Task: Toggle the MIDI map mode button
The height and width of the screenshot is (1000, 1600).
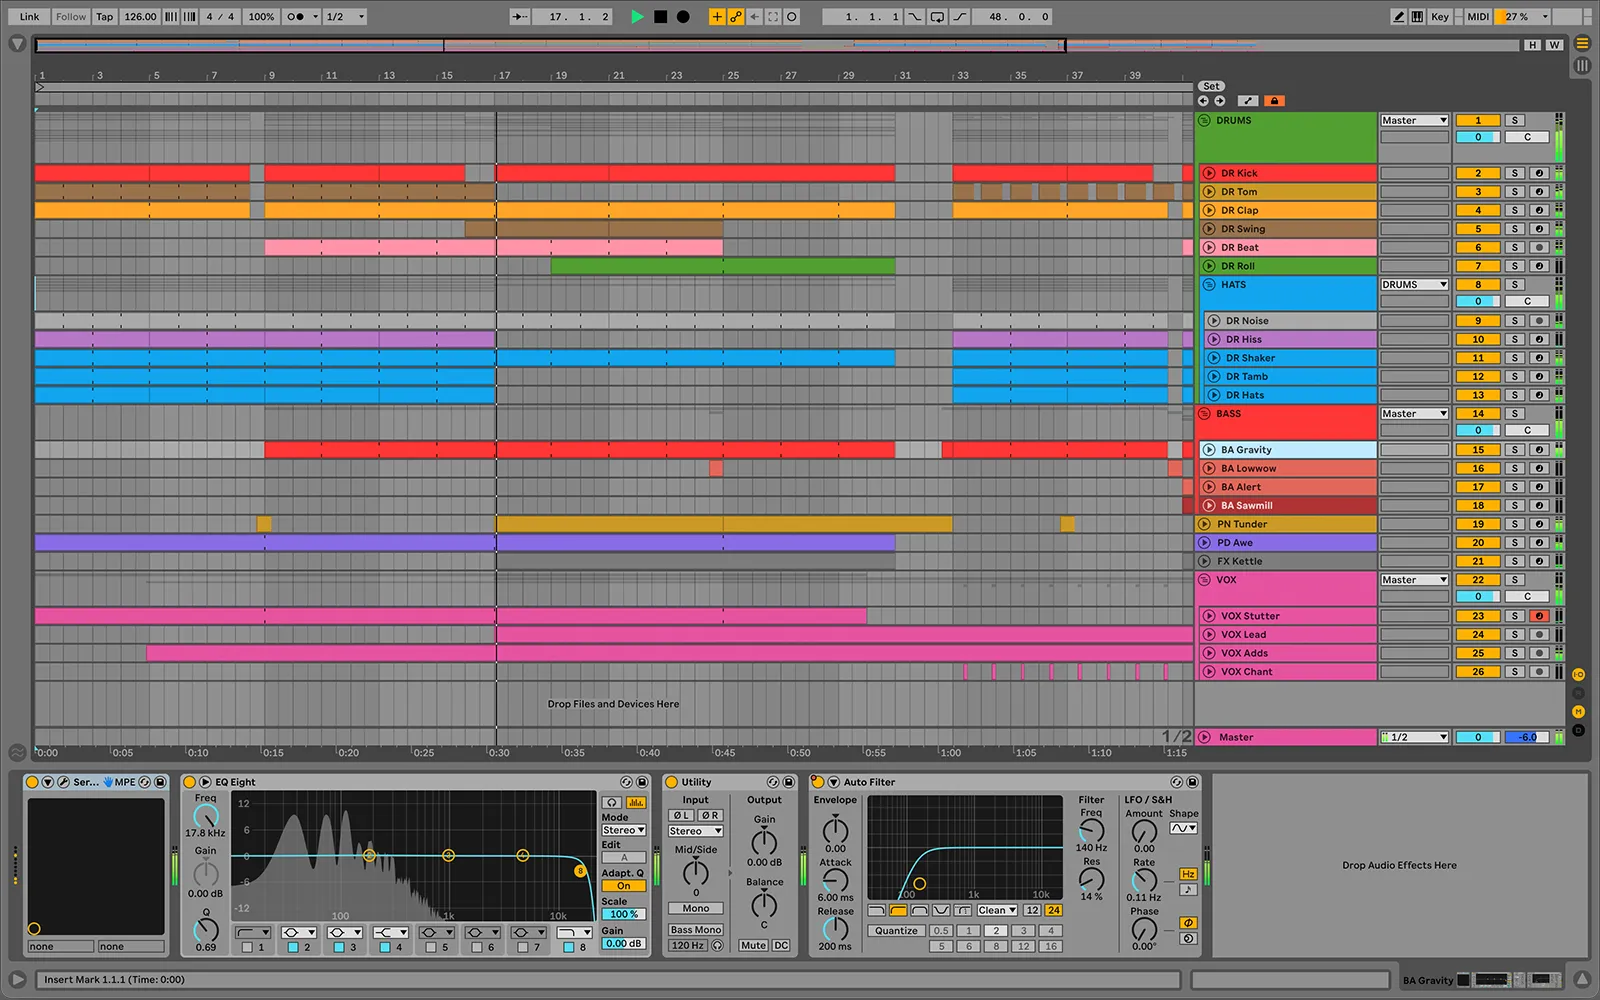Action: tap(1478, 17)
